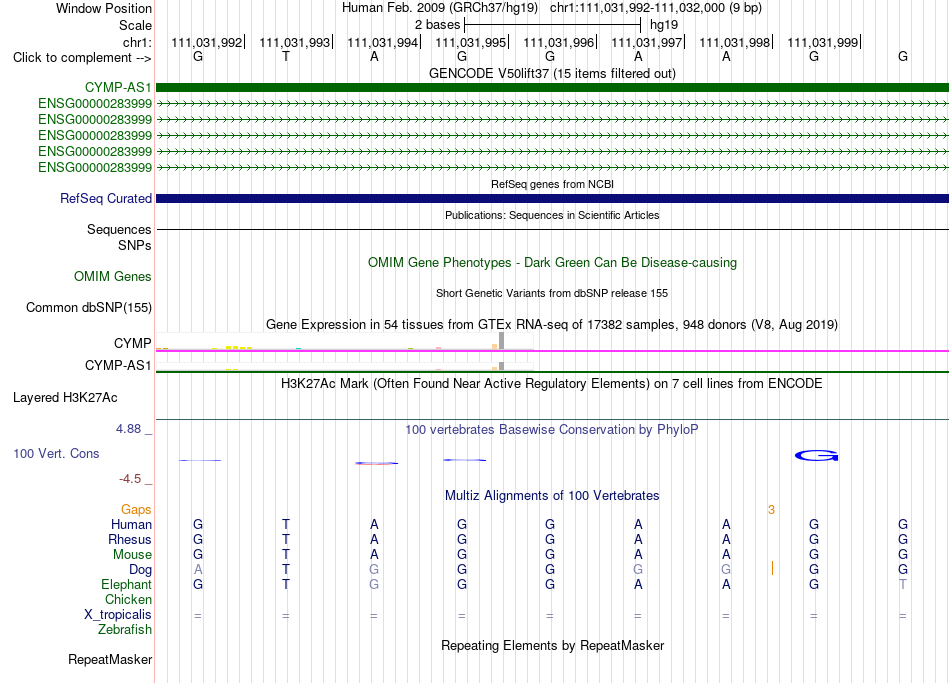Screen dimensions: 950x683
Task: Click the pale "A" base in the Dog row
Action: (x=198, y=570)
